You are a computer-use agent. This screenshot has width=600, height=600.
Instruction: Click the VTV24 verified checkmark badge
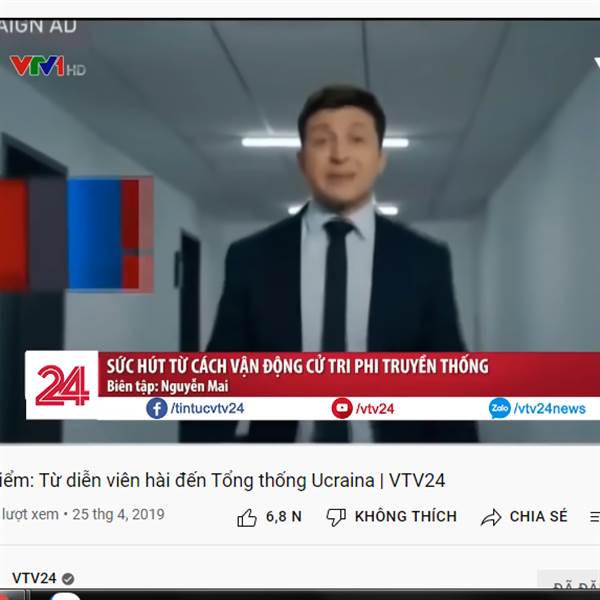[68, 579]
